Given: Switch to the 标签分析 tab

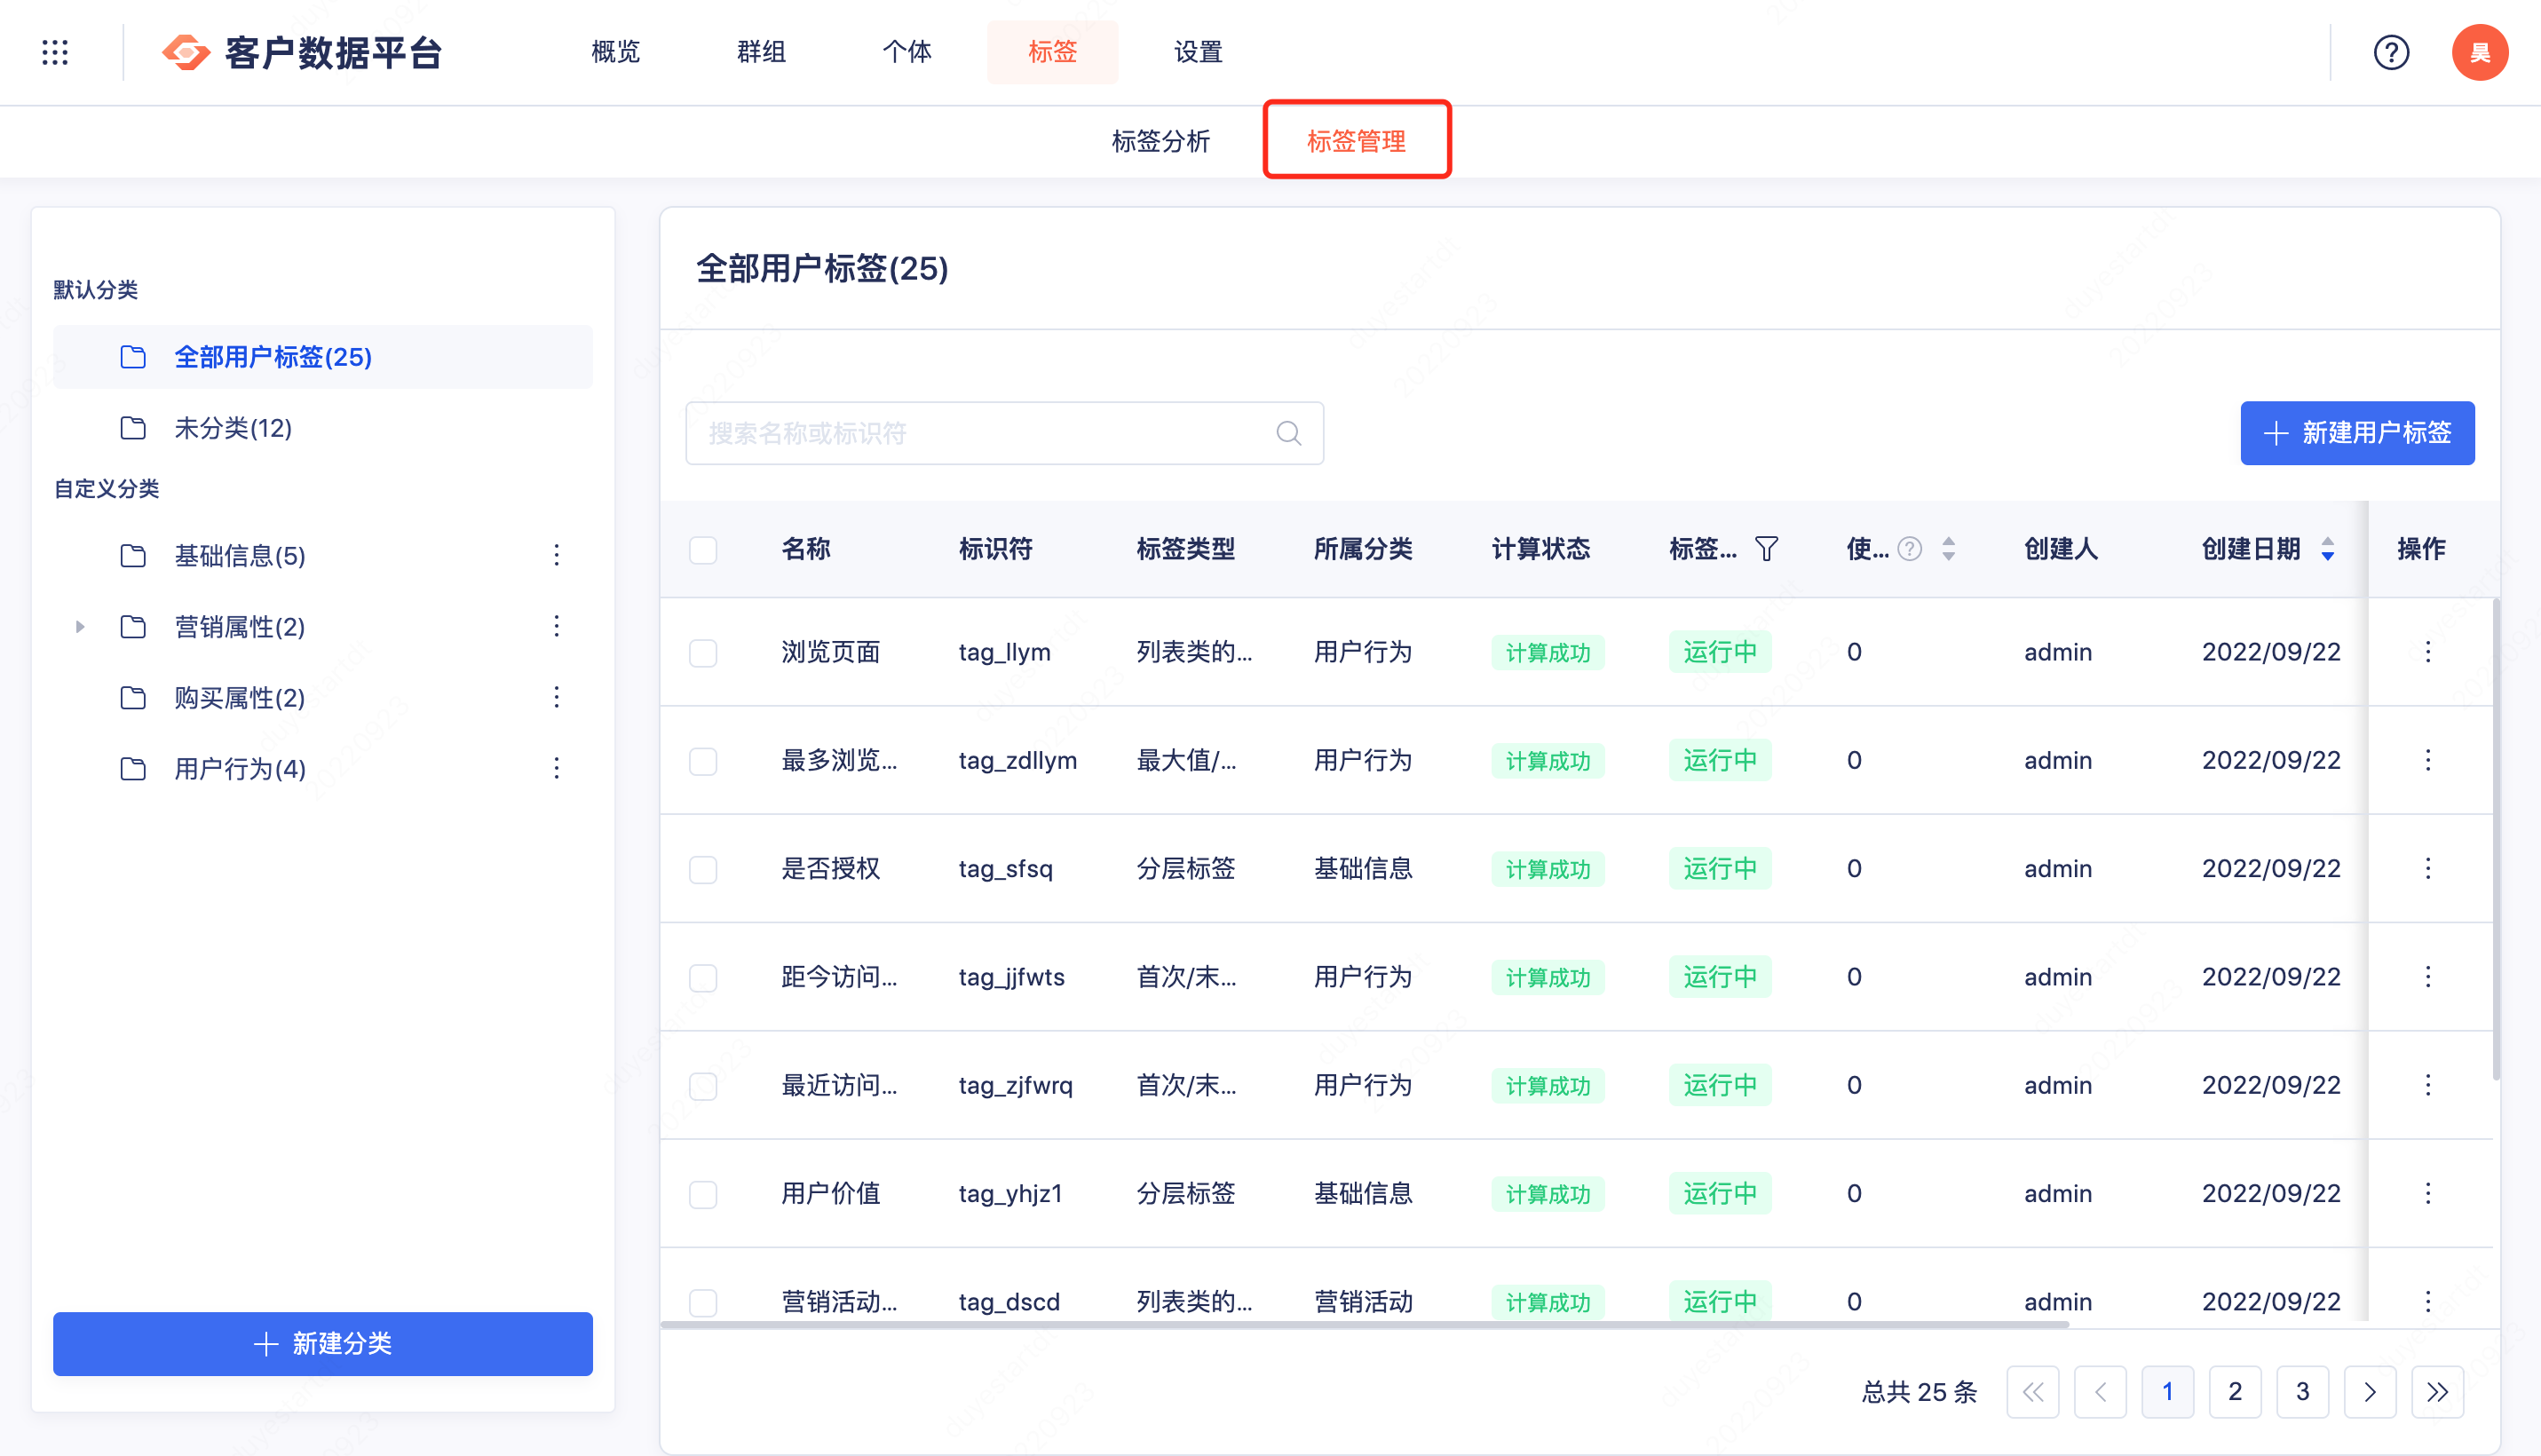Looking at the screenshot, I should (1163, 141).
